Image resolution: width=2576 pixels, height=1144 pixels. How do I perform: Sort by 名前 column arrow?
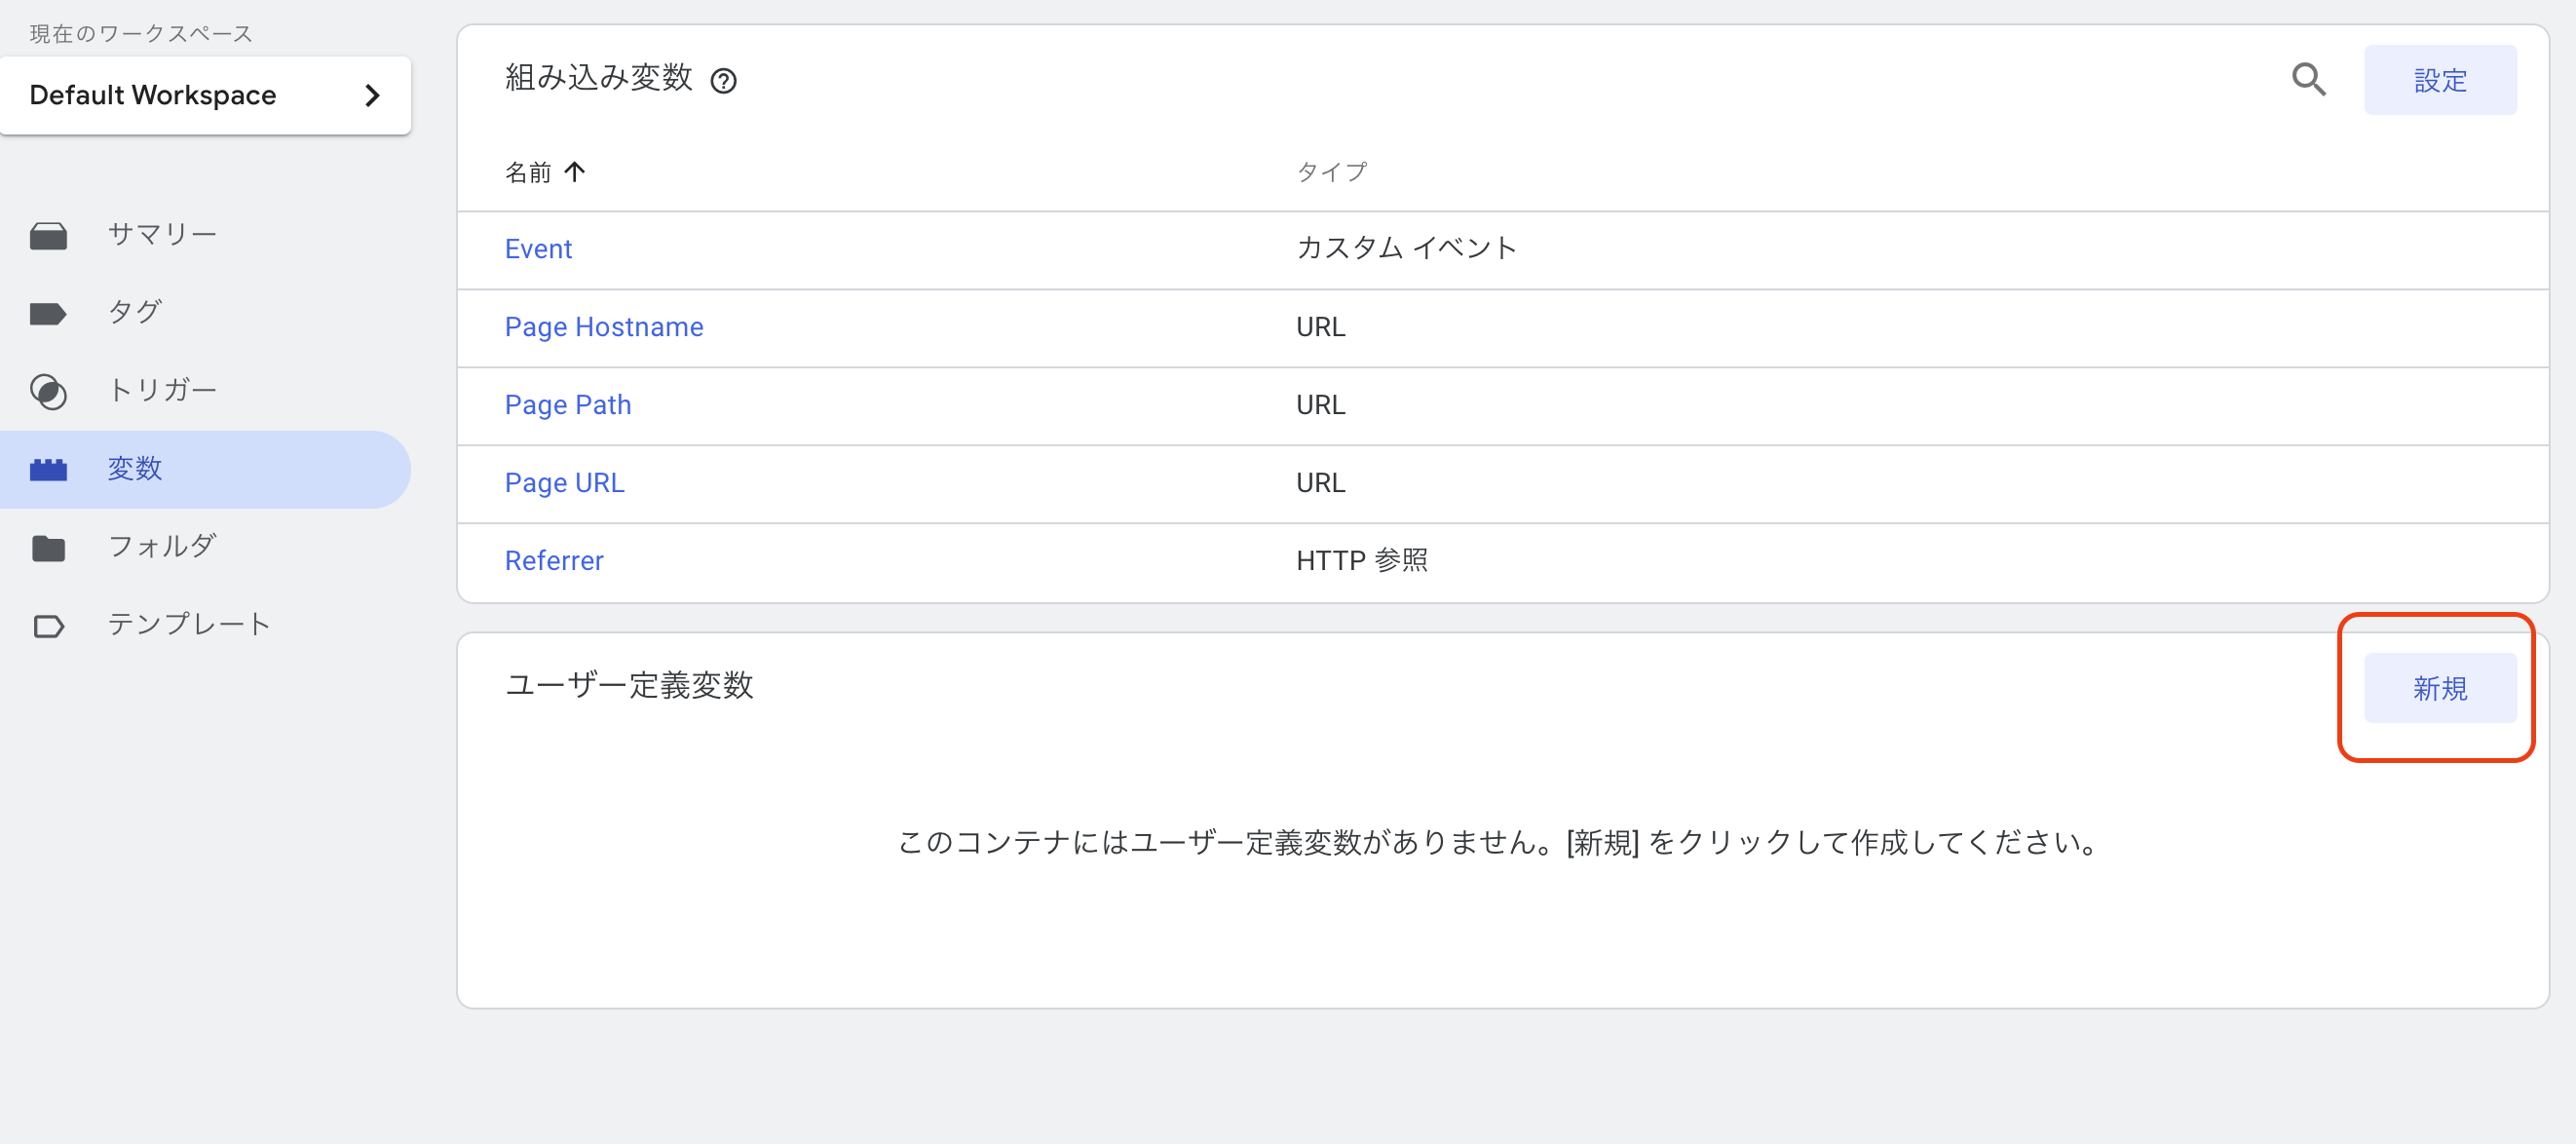[575, 172]
